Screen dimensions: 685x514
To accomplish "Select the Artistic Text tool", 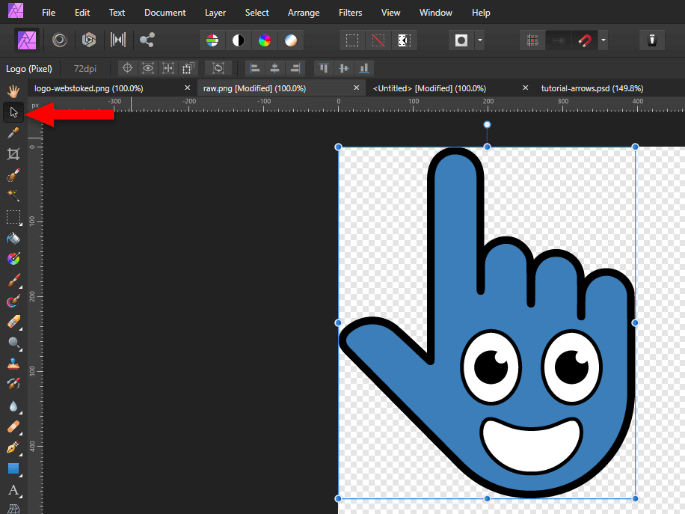I will tap(14, 490).
